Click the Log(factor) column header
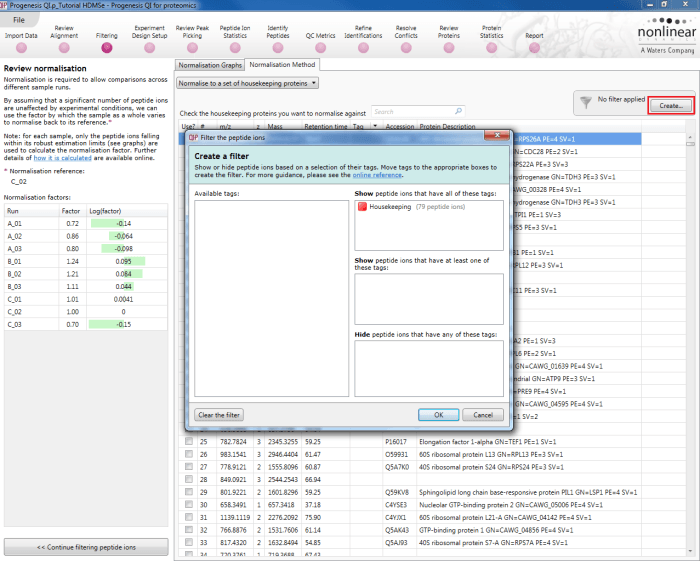 (x=127, y=211)
